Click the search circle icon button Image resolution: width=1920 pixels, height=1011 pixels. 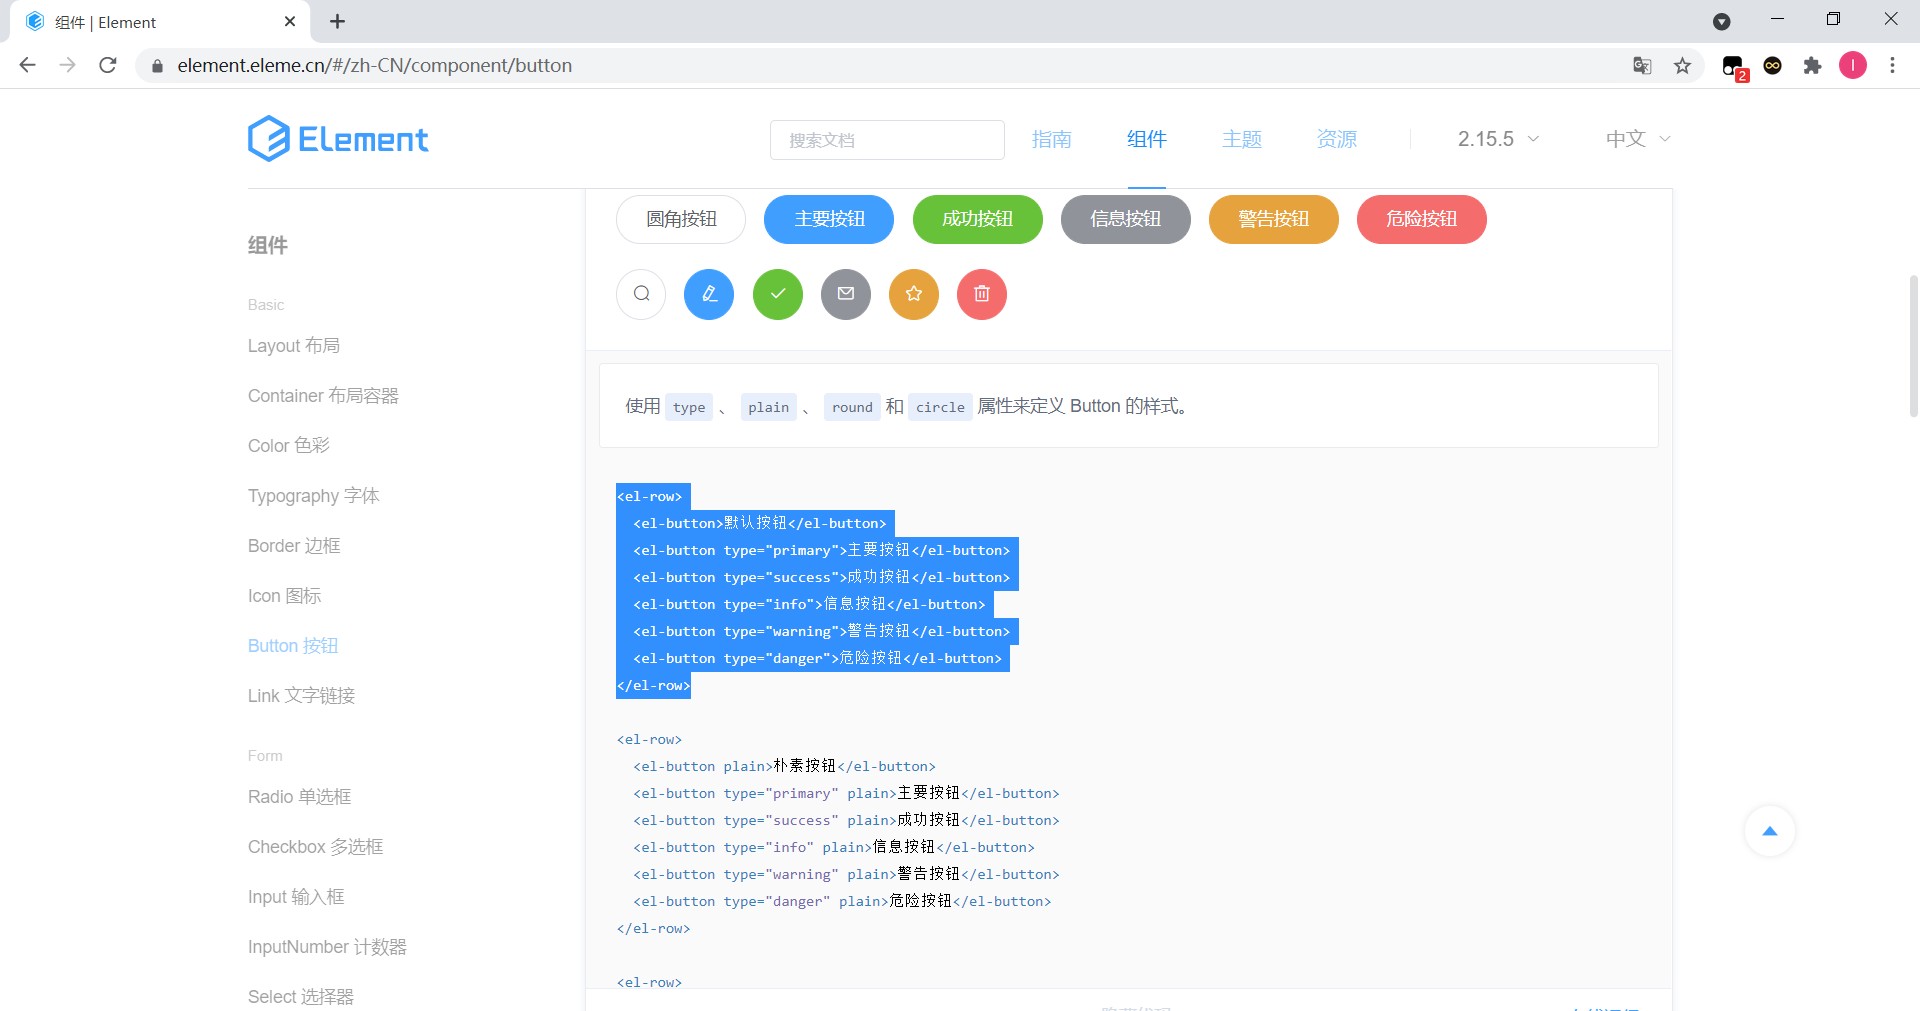tap(641, 294)
